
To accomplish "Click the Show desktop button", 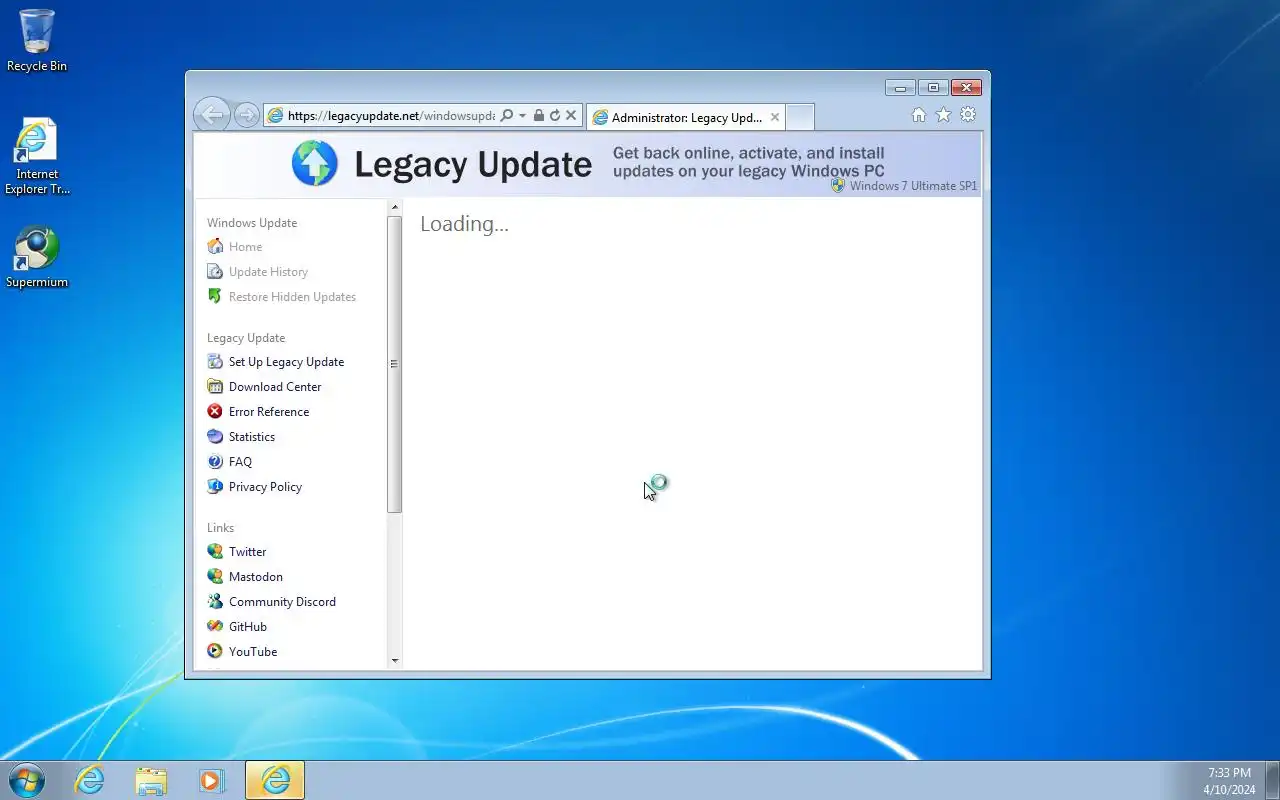I will (1272, 780).
